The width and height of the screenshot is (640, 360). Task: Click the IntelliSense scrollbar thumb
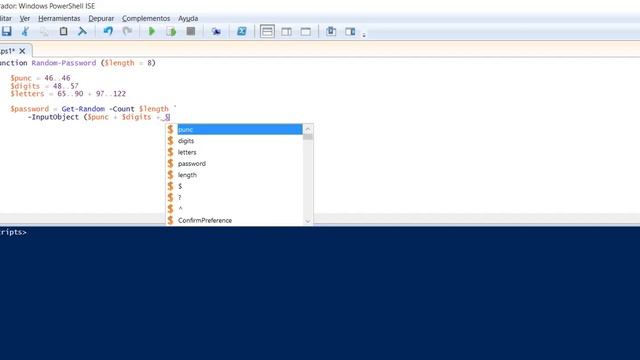coord(308,137)
